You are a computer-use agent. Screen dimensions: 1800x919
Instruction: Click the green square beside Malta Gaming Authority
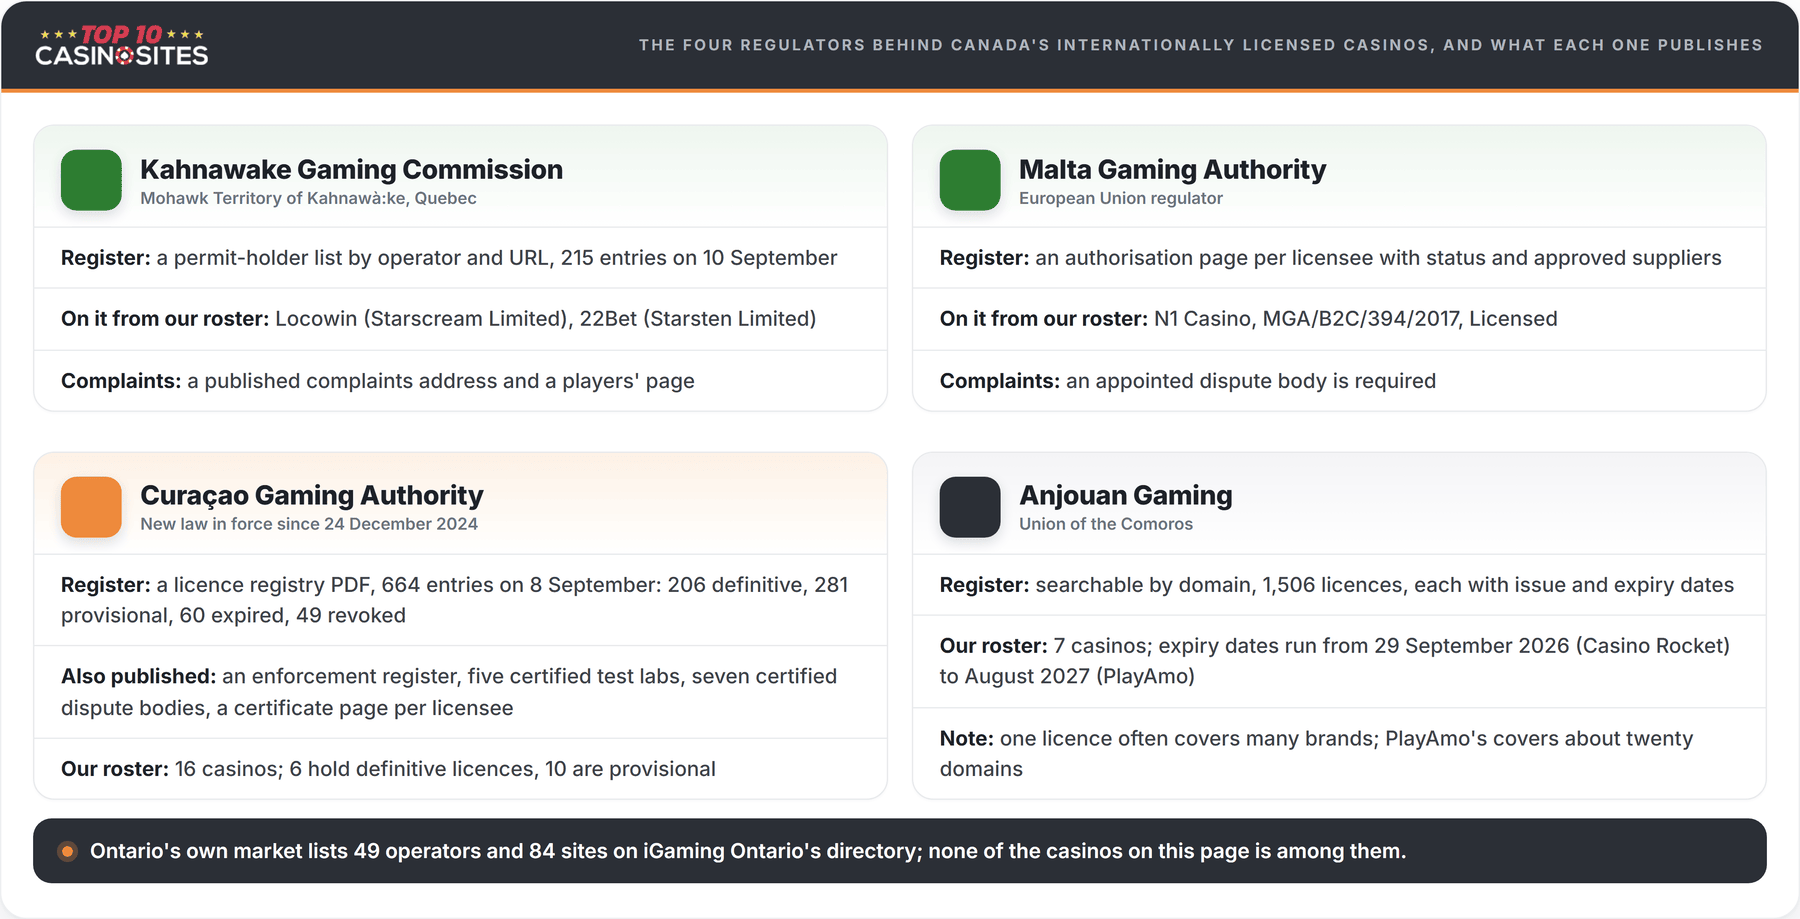[x=970, y=180]
